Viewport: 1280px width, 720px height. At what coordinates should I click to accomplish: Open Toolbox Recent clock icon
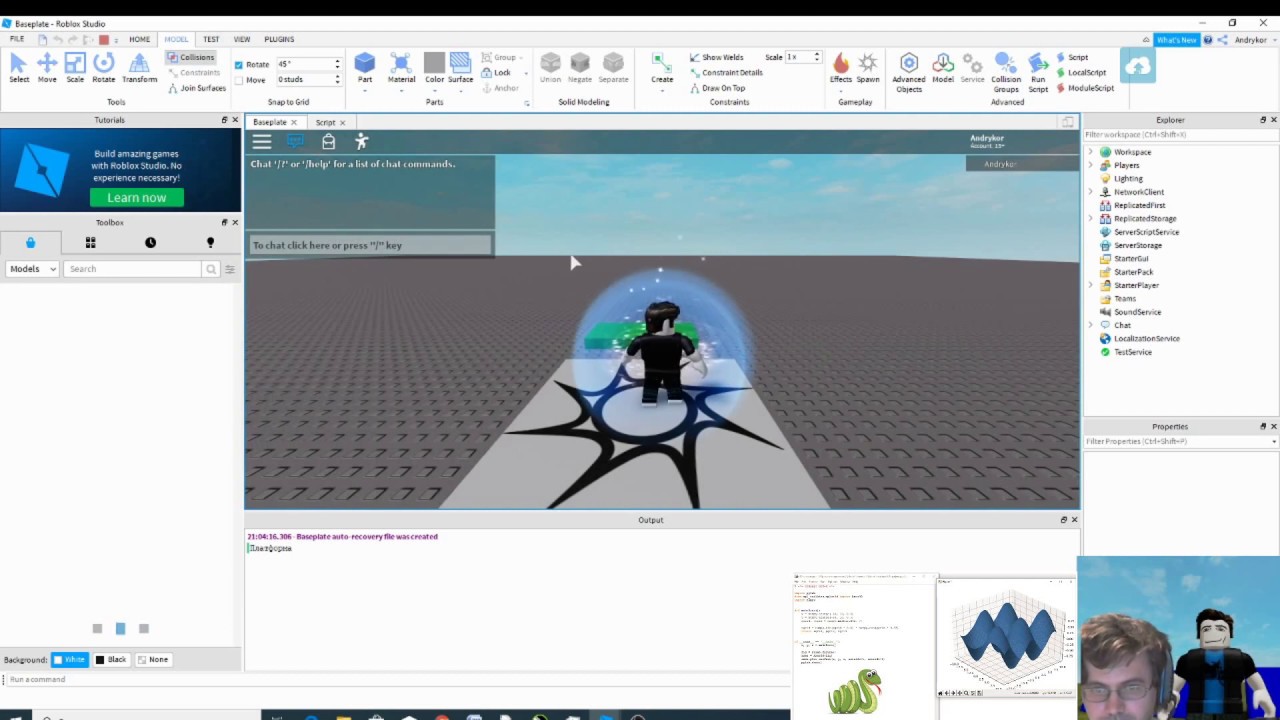tap(150, 242)
